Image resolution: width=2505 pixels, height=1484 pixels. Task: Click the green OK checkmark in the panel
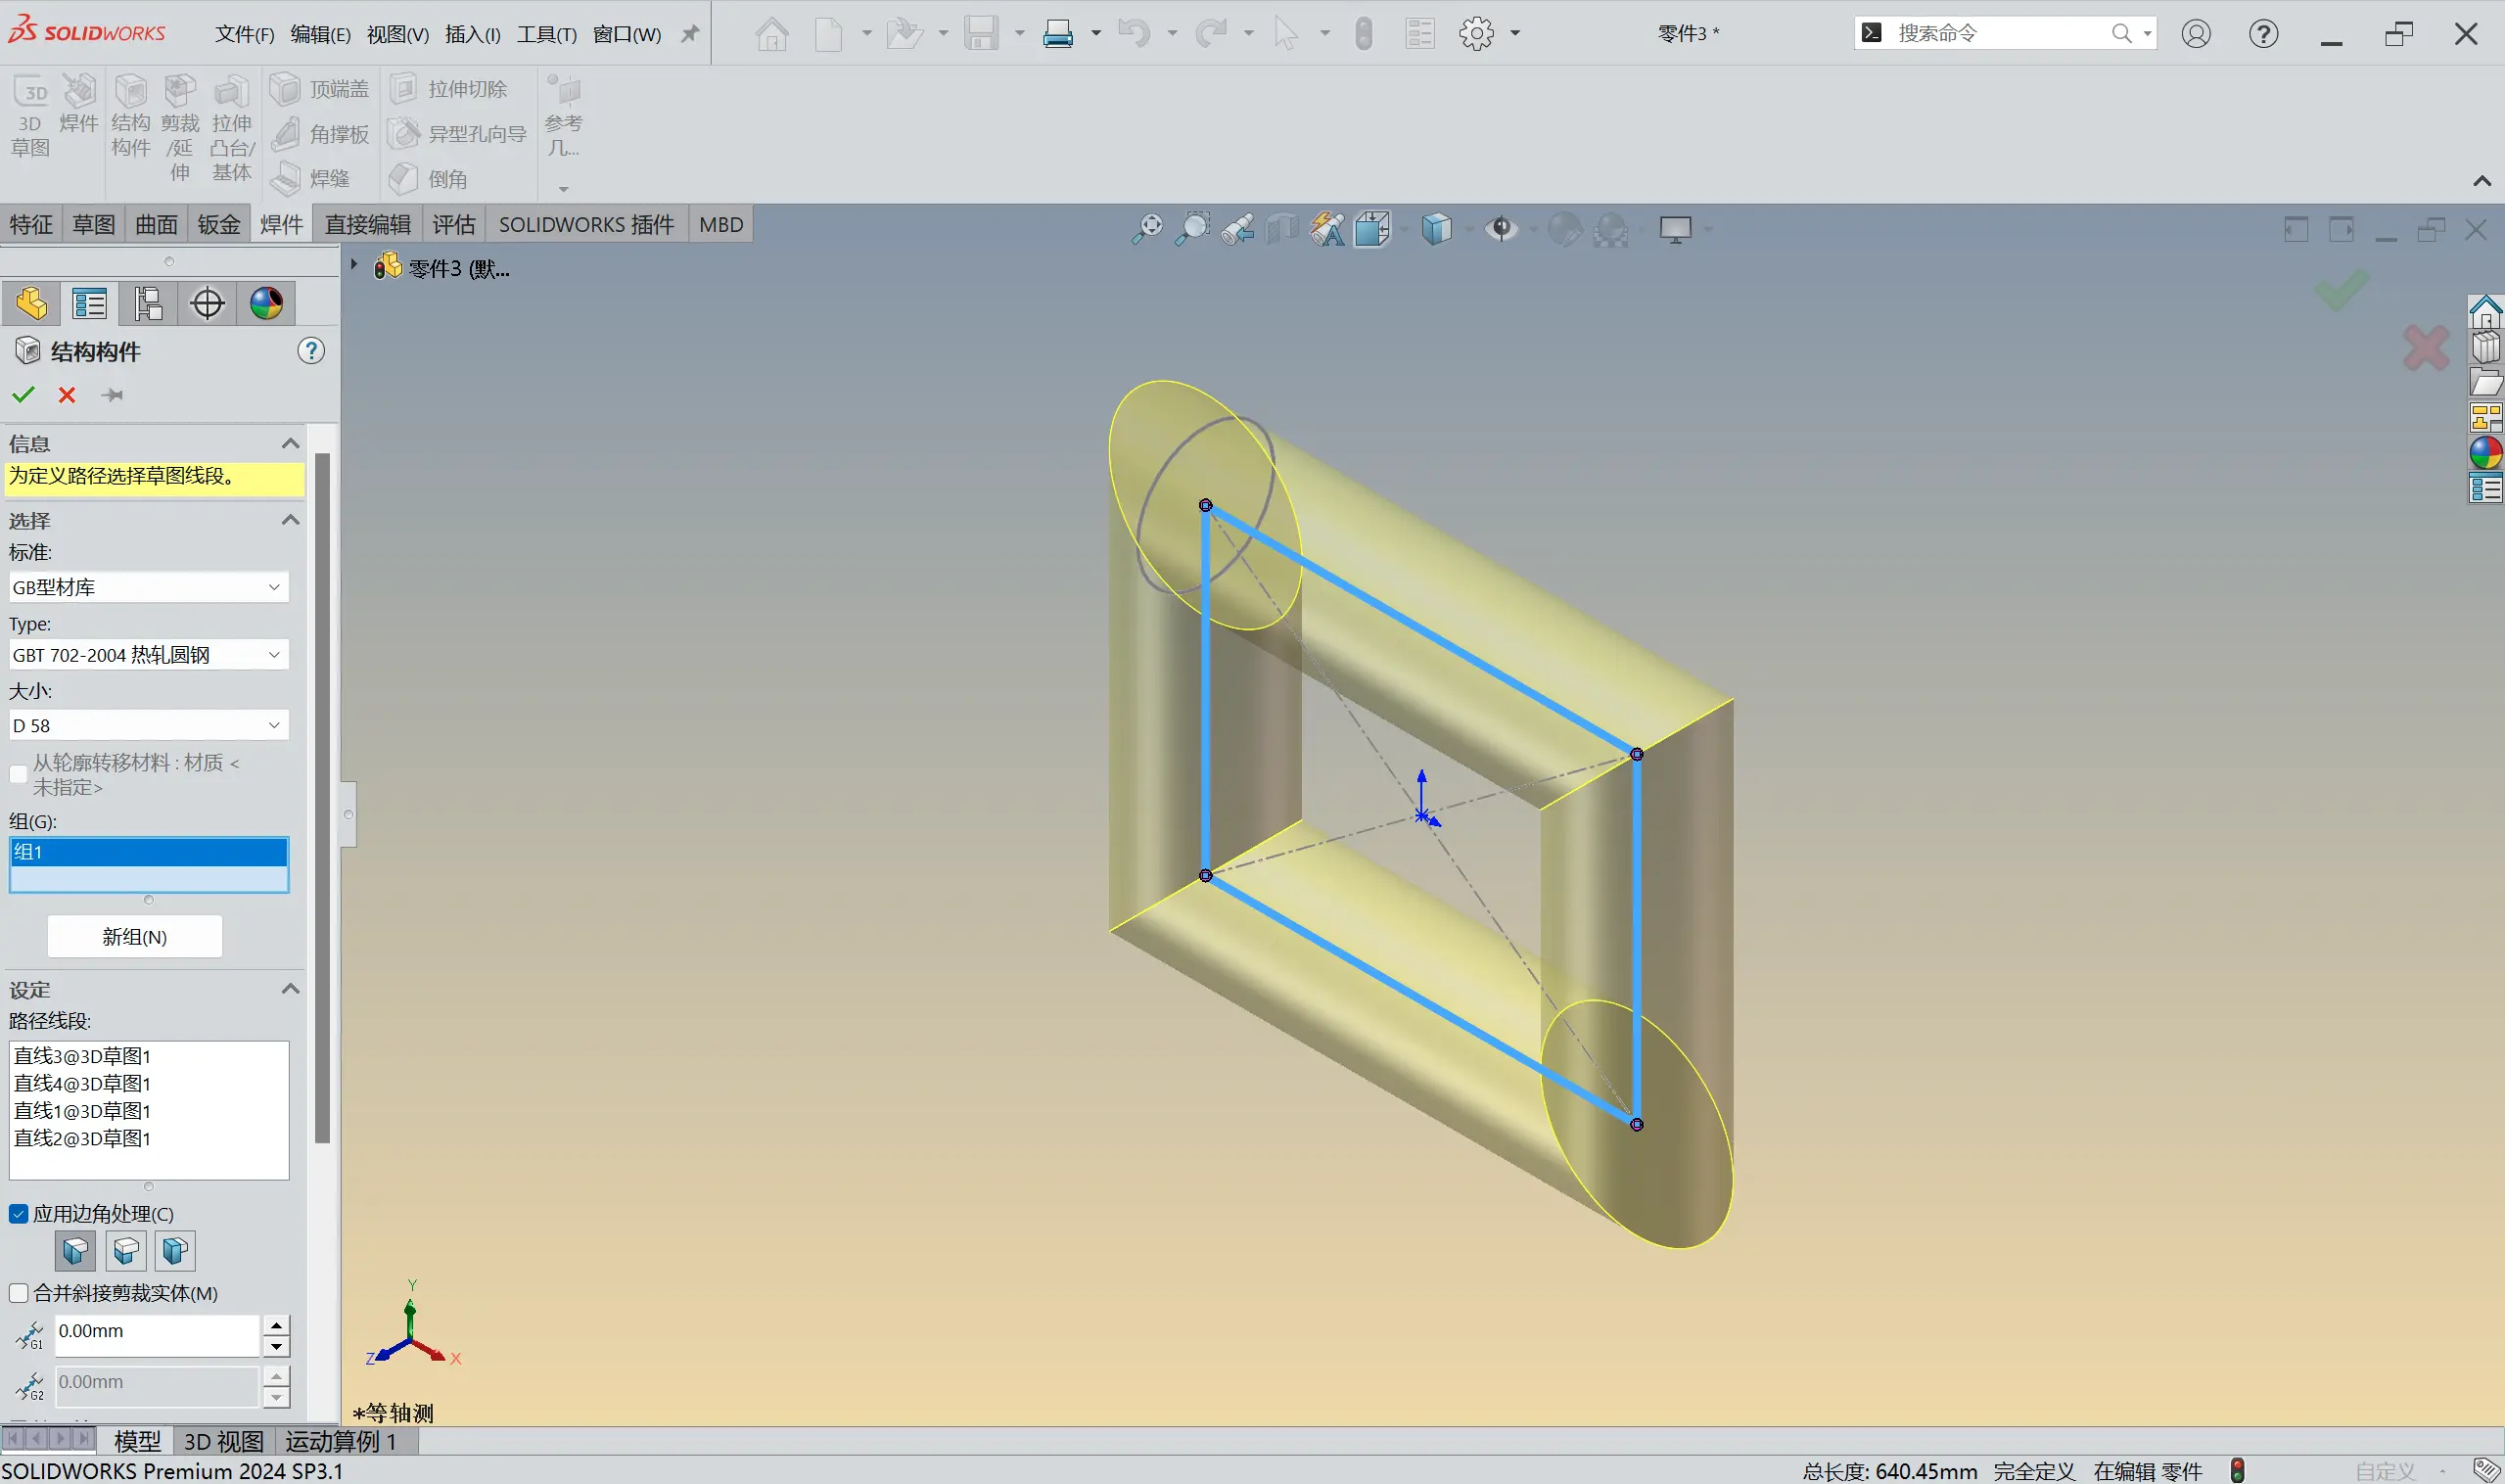pyautogui.click(x=23, y=395)
